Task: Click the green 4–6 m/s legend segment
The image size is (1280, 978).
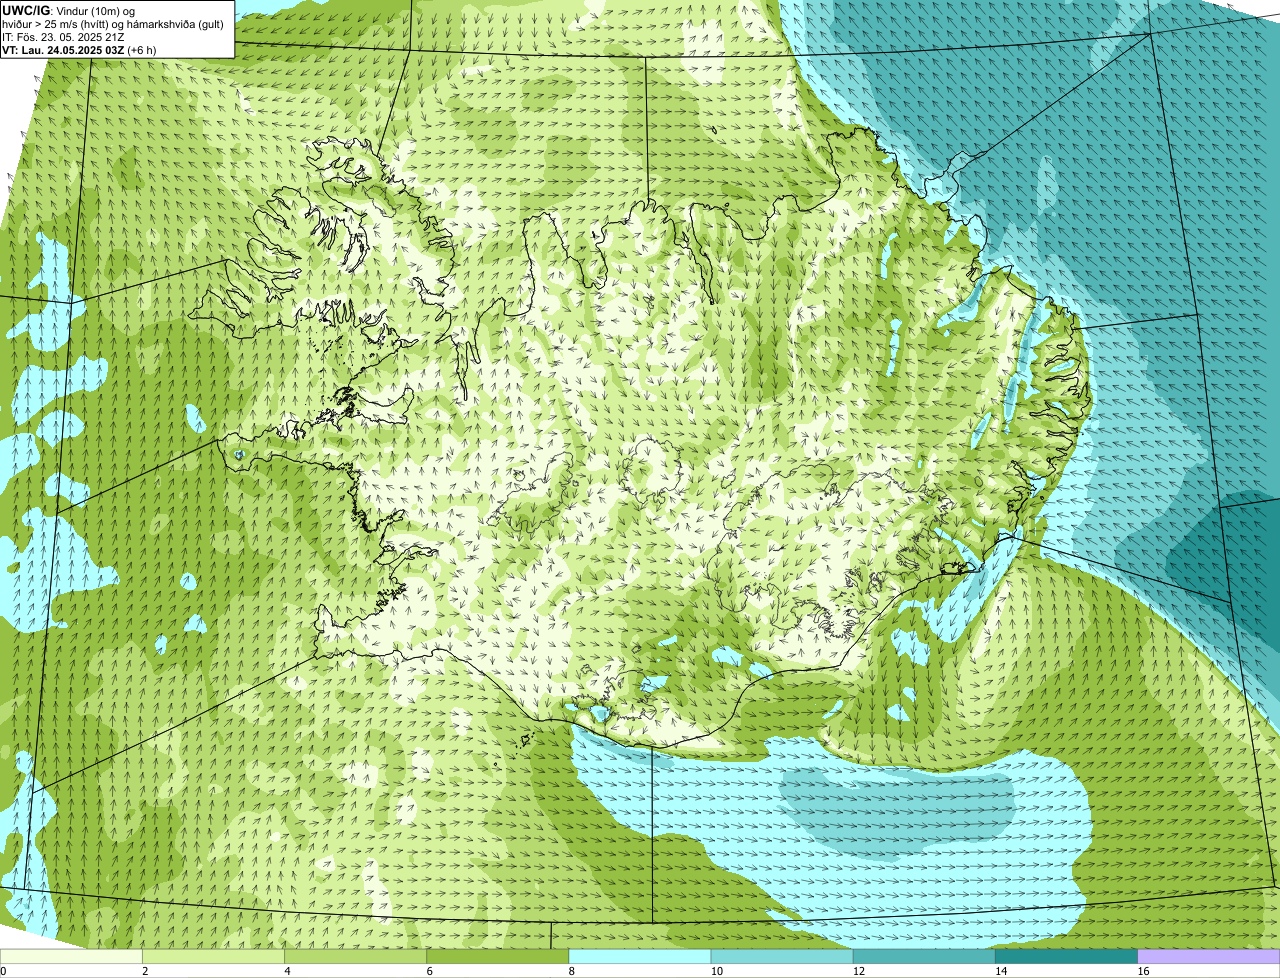Action: 355,957
